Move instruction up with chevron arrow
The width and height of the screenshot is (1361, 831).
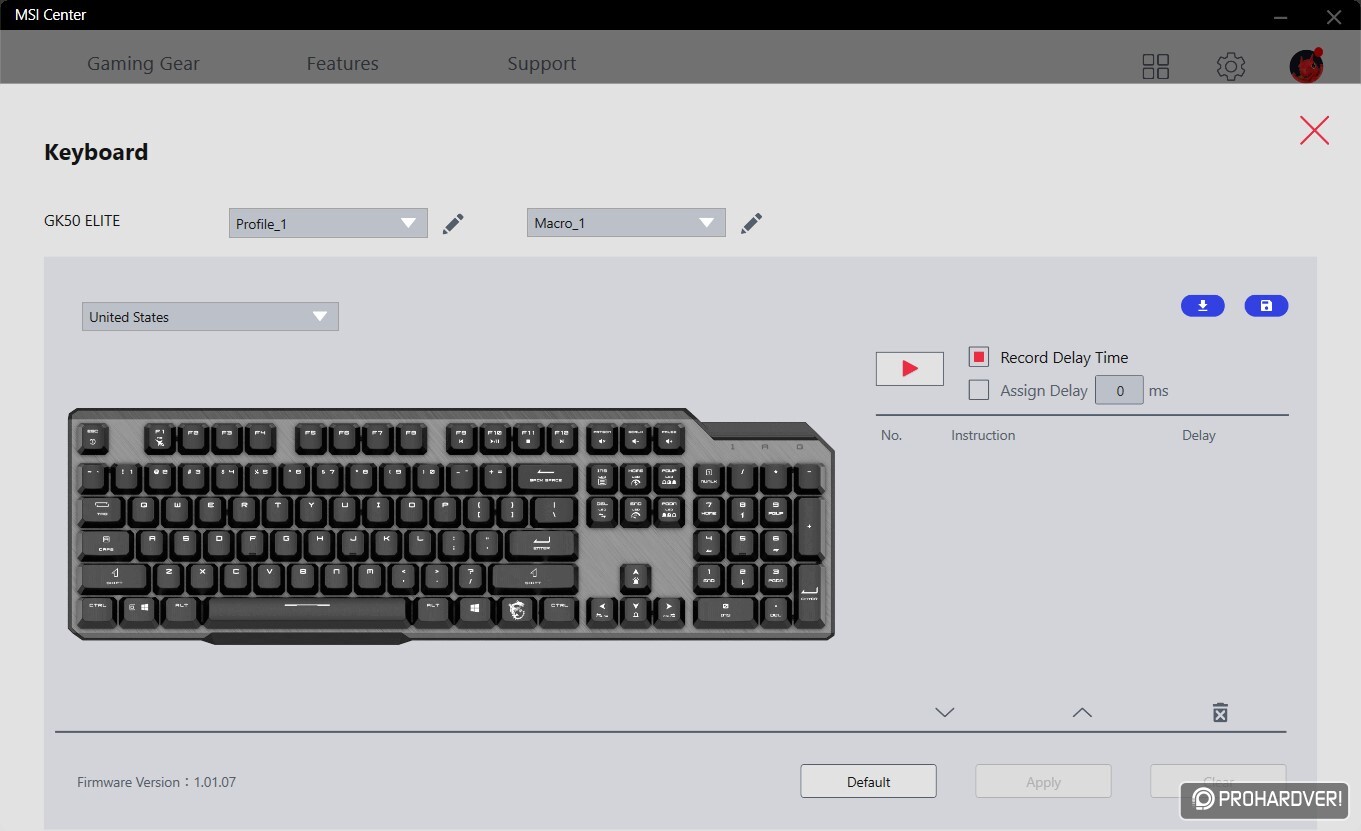1082,712
